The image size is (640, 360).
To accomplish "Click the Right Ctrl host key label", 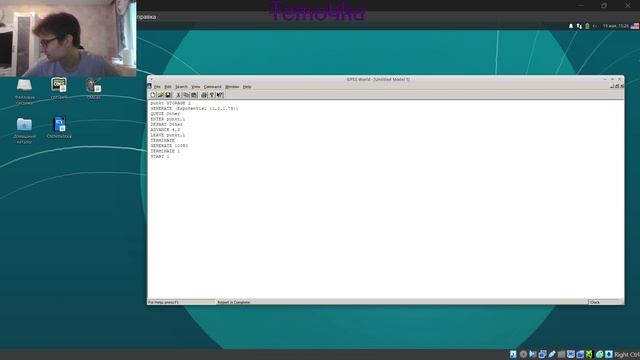I will click(x=627, y=355).
